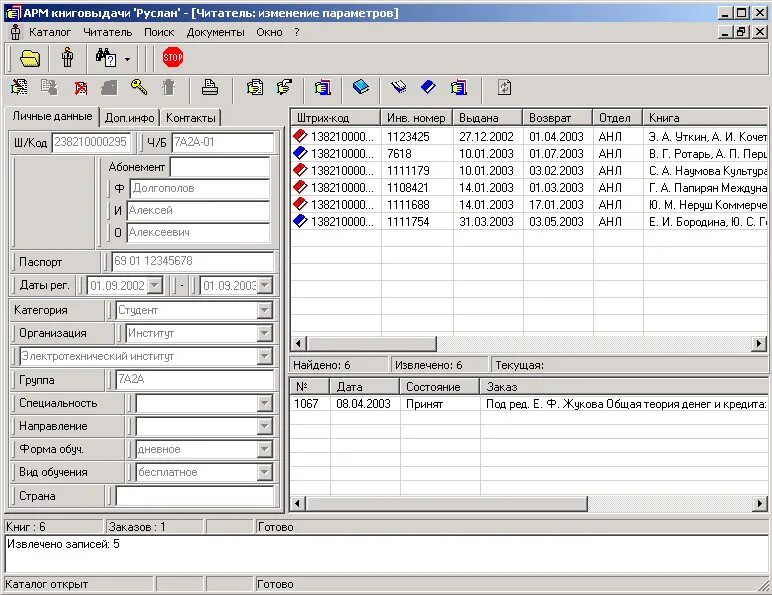Click the application icon left of Каталог menu
Screen dimensions: 772x595
click(15, 32)
